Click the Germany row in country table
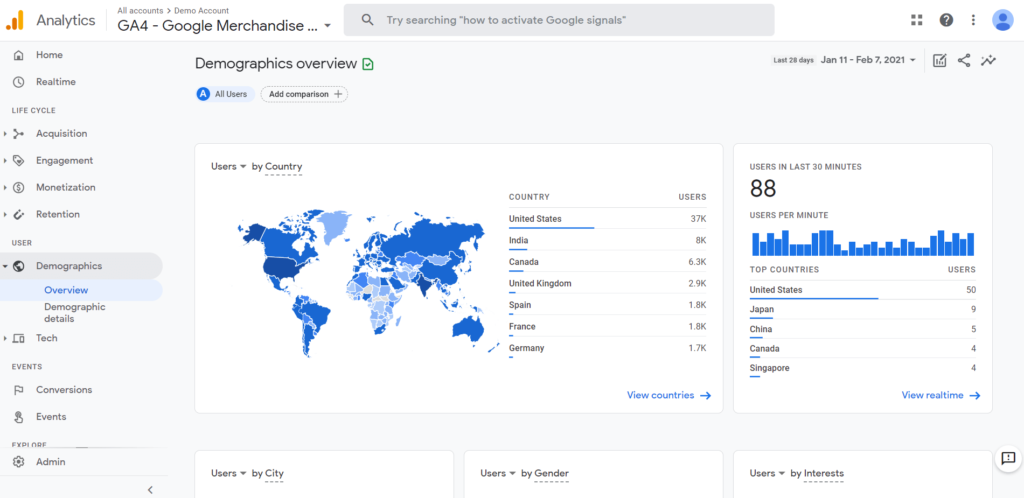The image size is (1024, 498). (x=607, y=348)
